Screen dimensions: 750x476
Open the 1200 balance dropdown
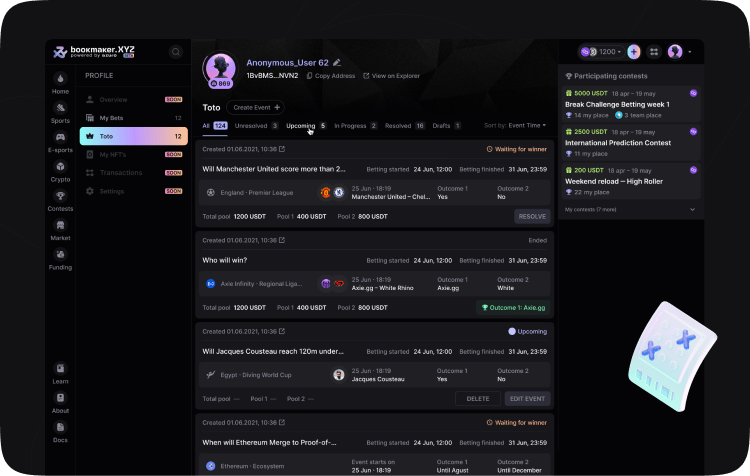(602, 52)
